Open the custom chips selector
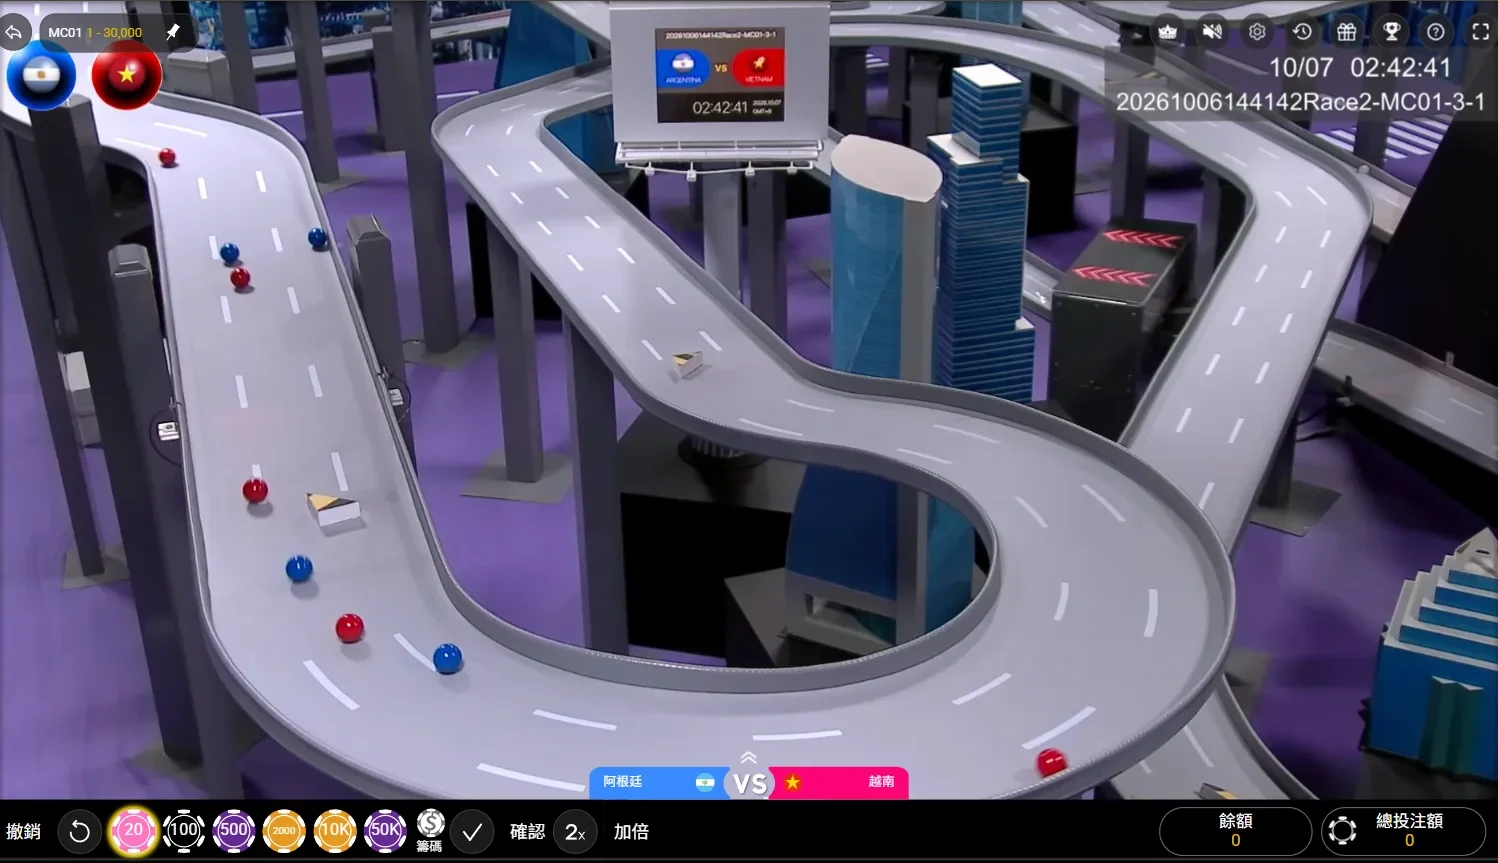1498x863 pixels. (x=430, y=831)
